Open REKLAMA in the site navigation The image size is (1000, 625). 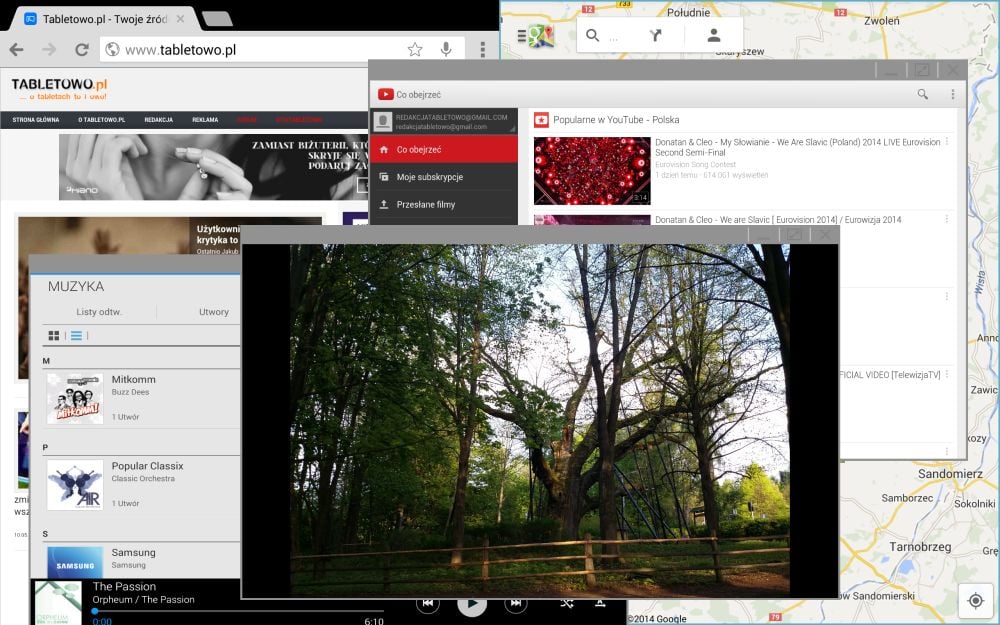(x=205, y=120)
